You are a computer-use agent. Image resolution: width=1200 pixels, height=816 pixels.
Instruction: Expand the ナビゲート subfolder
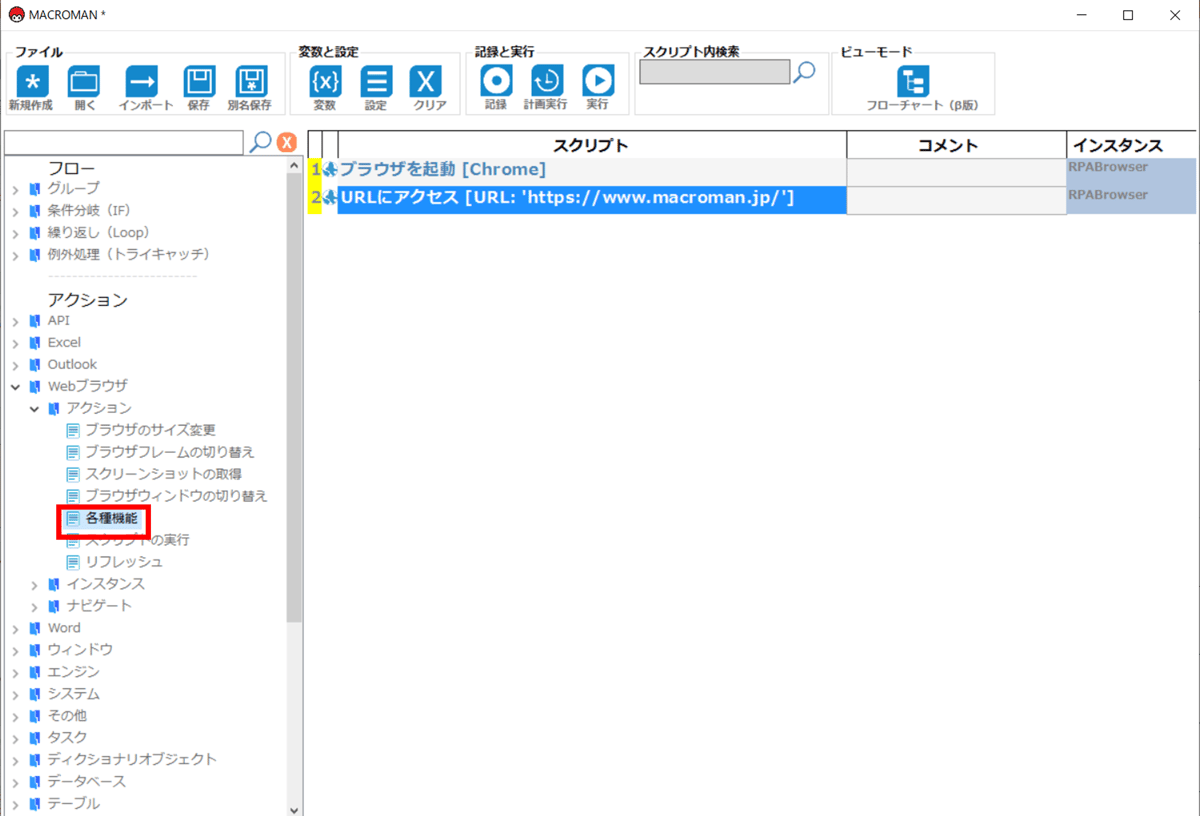pos(35,606)
